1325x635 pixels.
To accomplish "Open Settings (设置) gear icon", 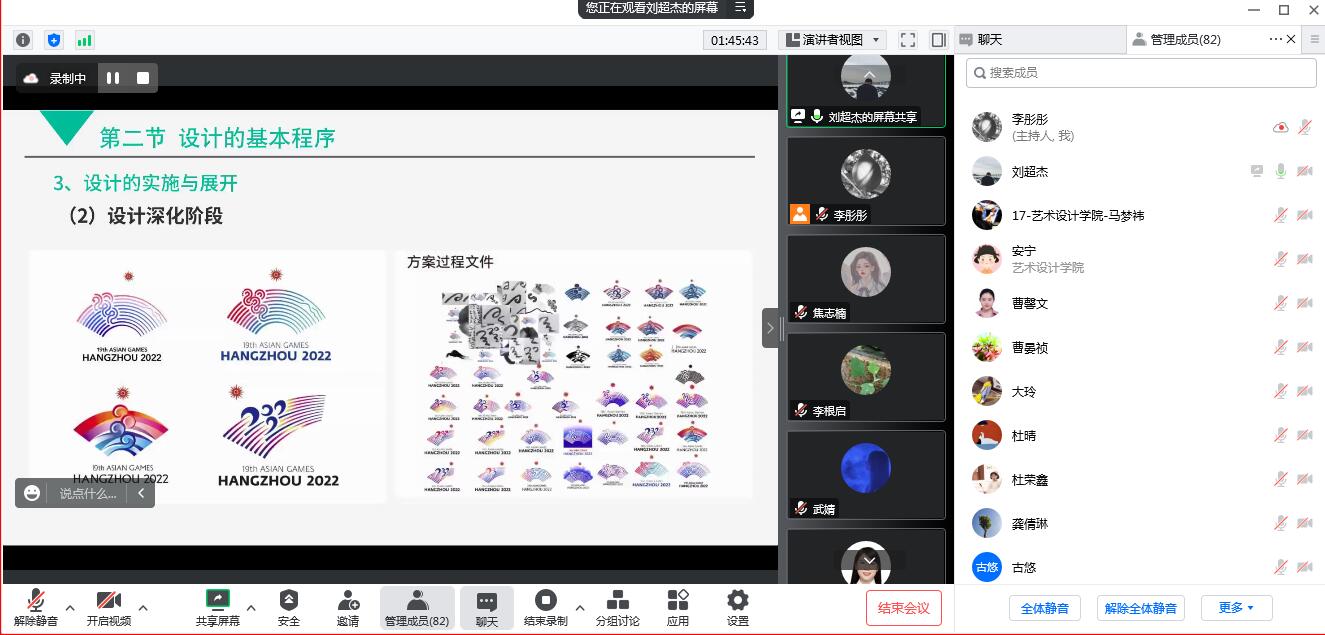I will (737, 600).
